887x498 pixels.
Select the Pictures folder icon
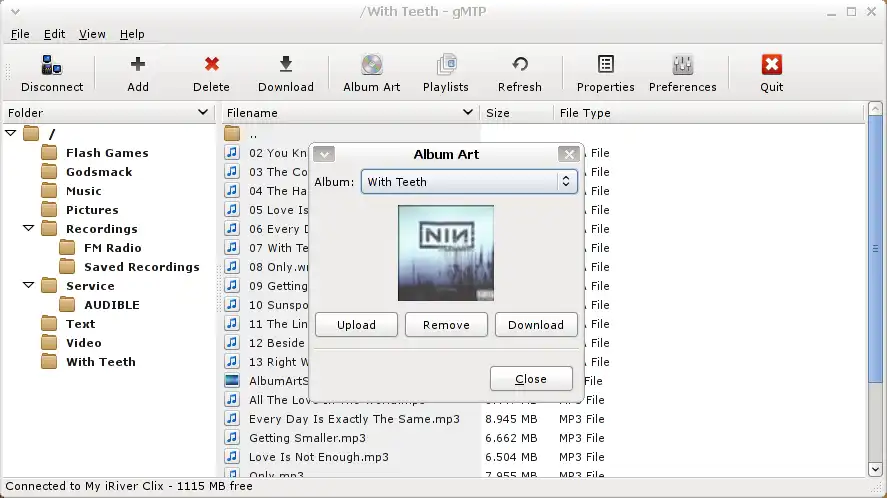49,209
